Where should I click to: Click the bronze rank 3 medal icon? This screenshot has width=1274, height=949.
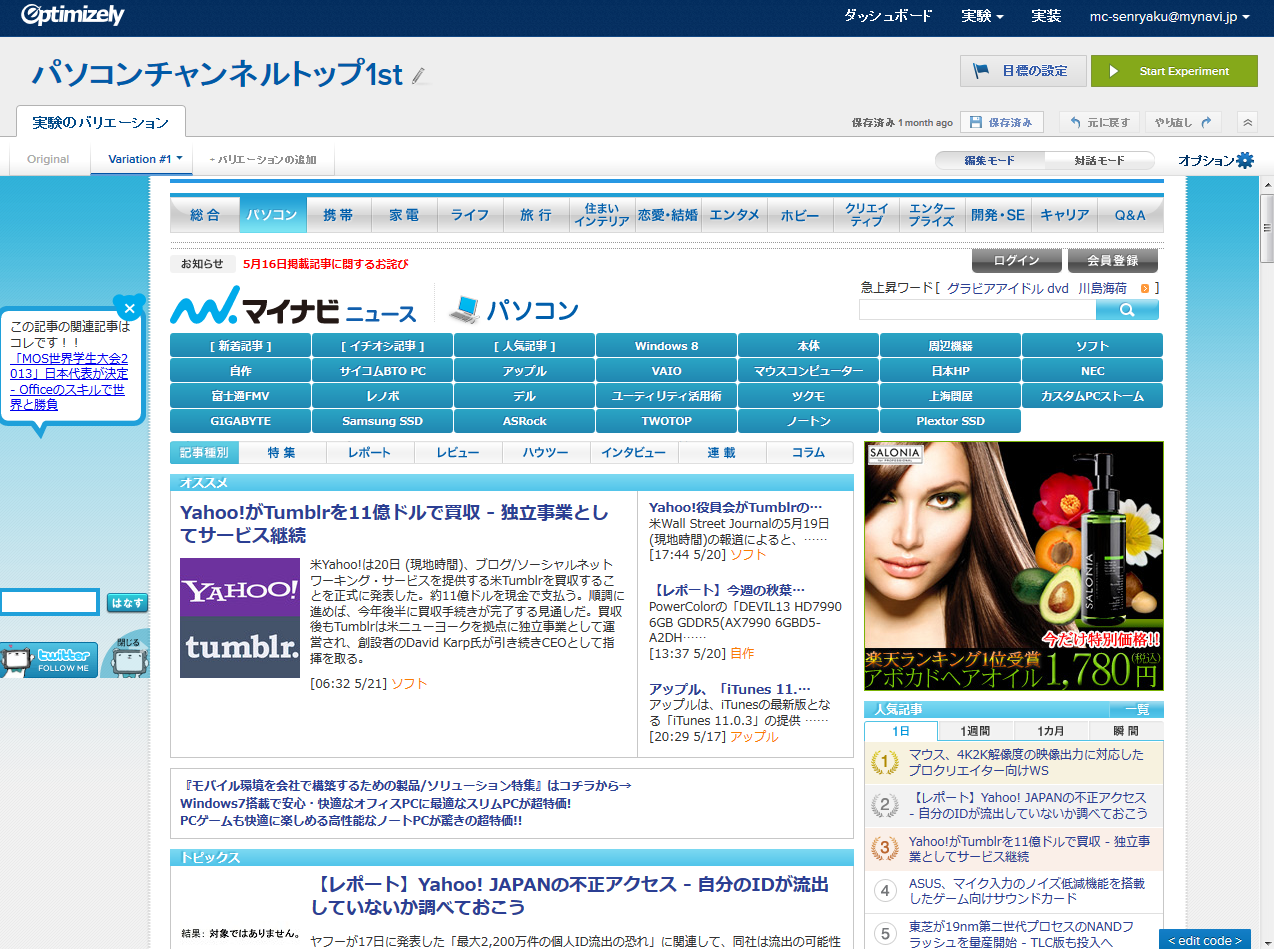[x=885, y=849]
